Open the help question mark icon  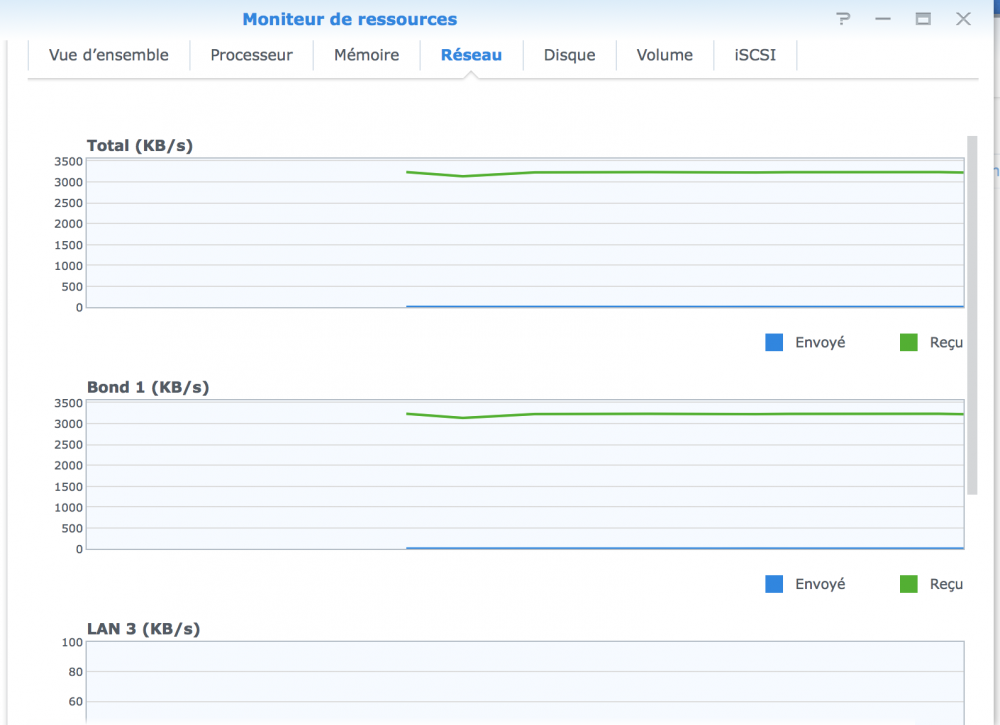[844, 19]
